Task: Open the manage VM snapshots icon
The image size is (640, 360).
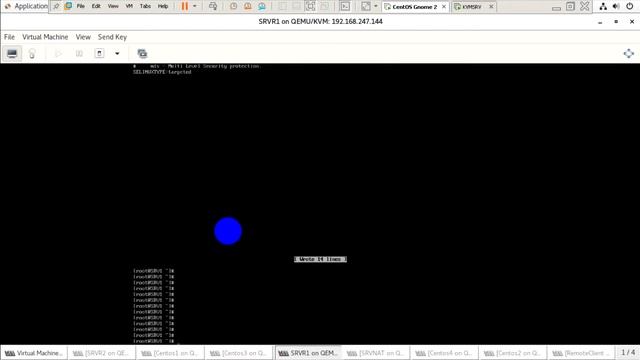Action: pyautogui.click(x=142, y=53)
